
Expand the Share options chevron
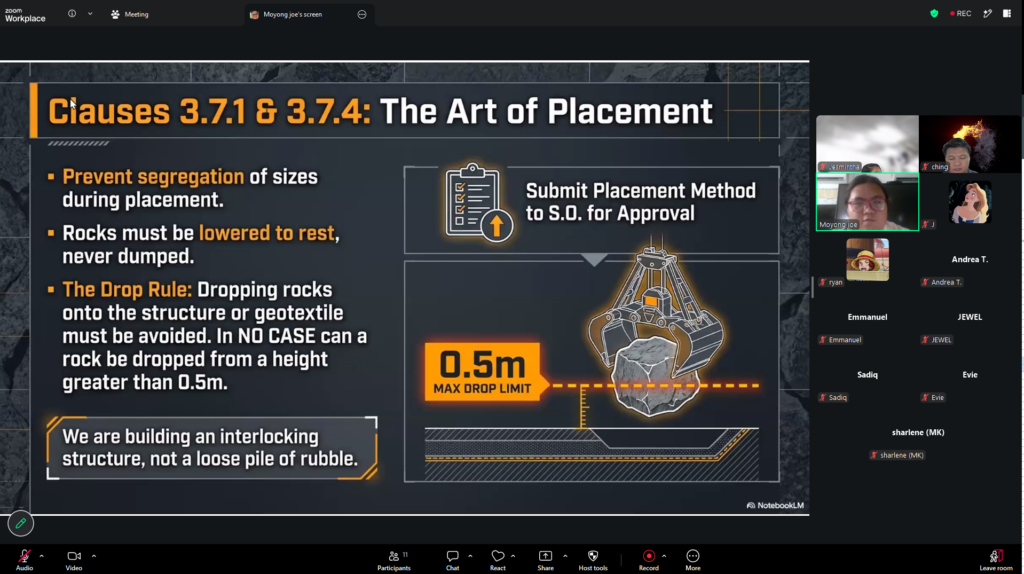point(565,556)
